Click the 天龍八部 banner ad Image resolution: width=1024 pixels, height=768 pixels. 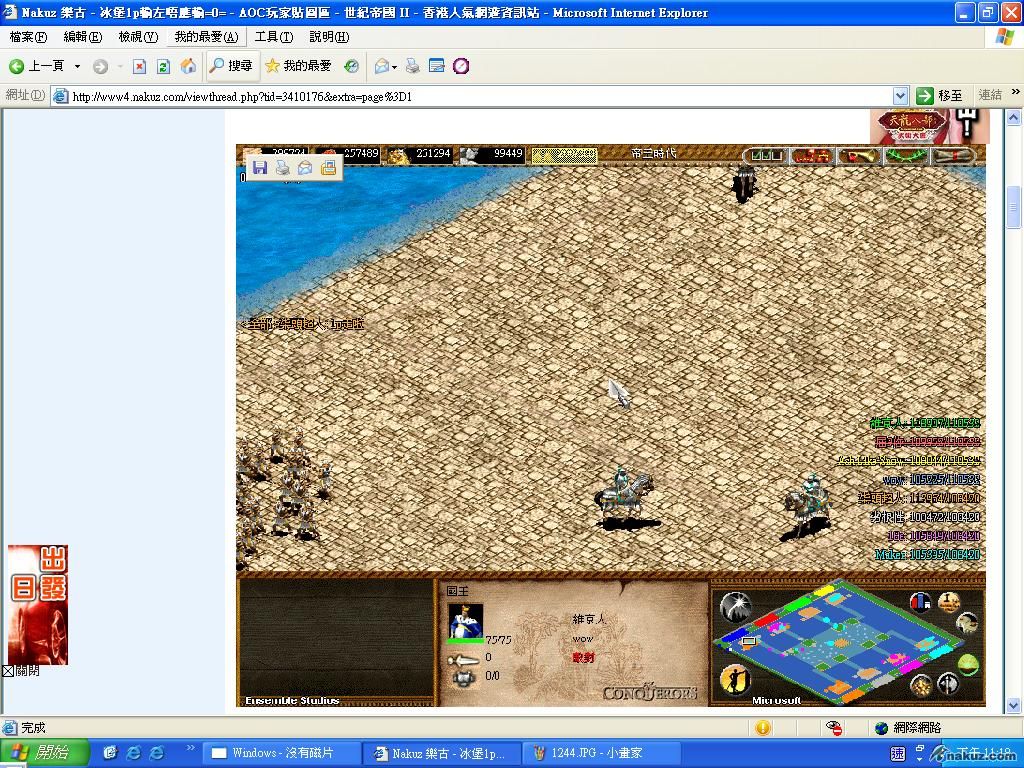pos(929,127)
